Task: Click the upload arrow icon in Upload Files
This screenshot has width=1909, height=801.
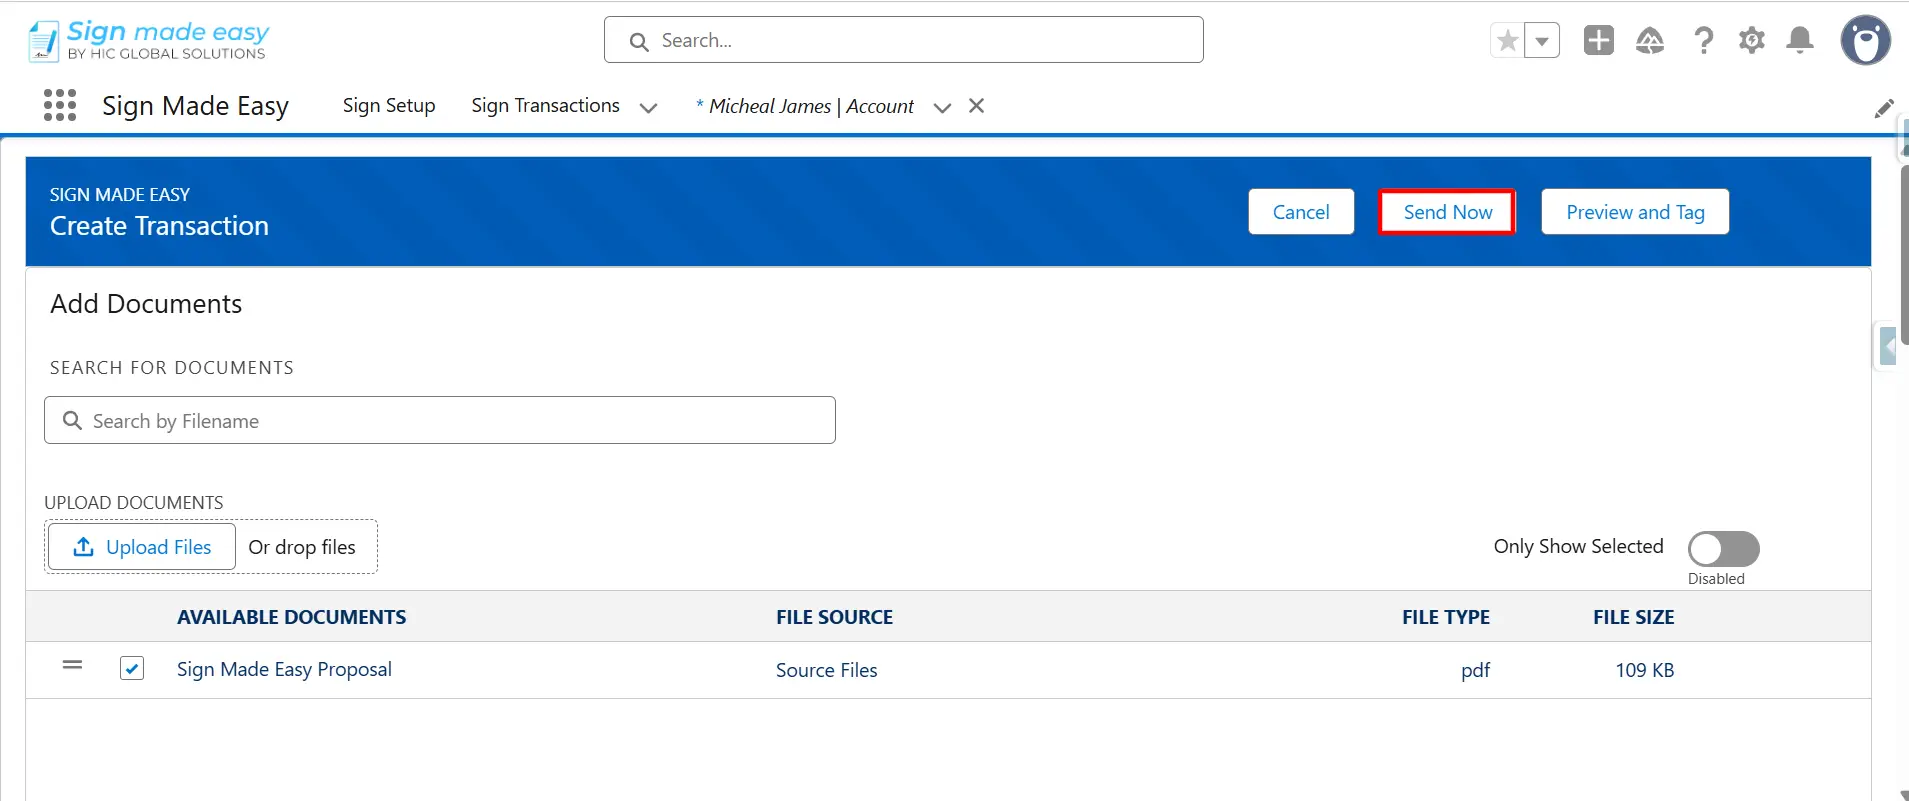Action: click(84, 547)
